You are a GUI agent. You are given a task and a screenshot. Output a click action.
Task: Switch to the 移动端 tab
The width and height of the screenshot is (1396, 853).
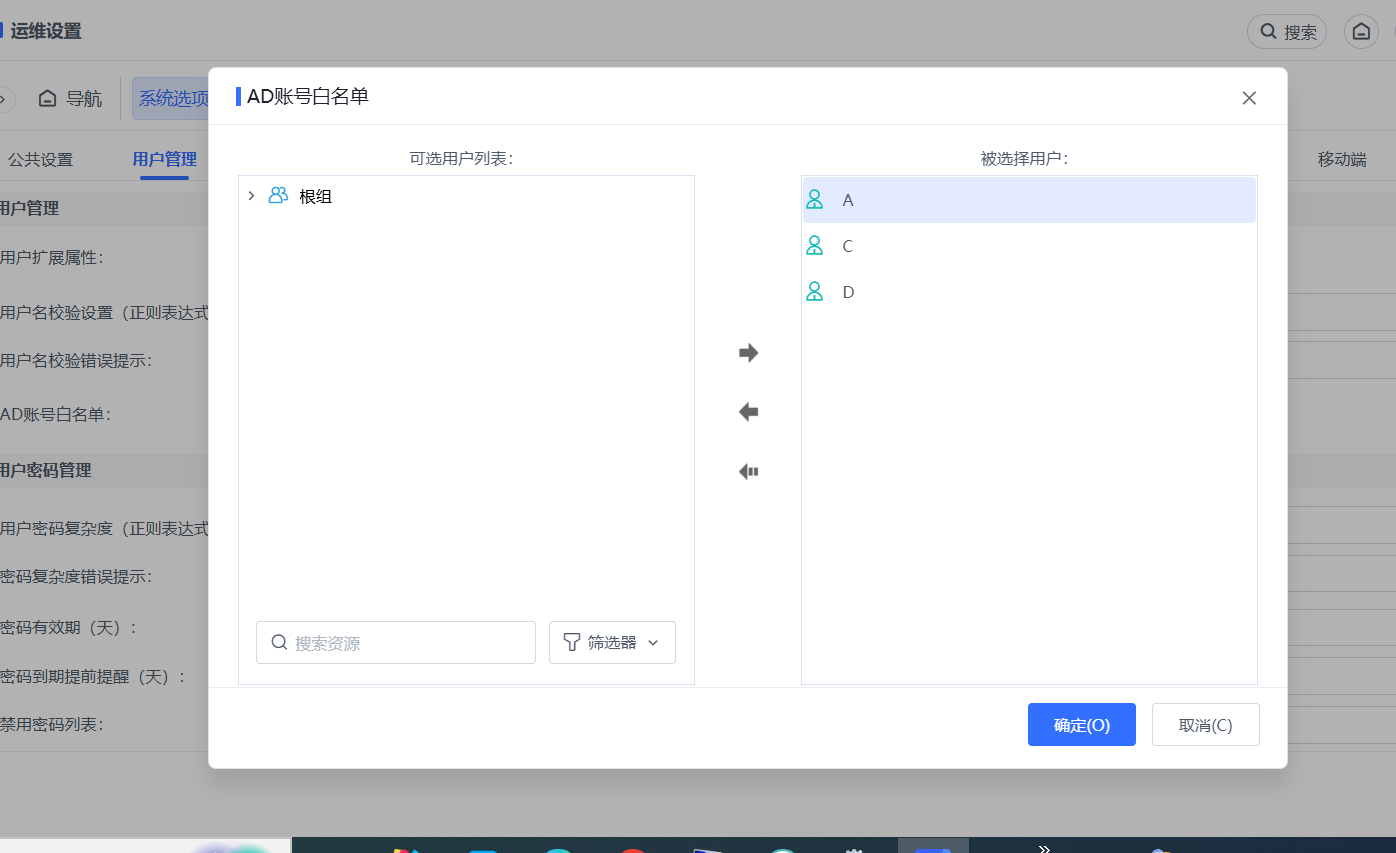click(1342, 159)
